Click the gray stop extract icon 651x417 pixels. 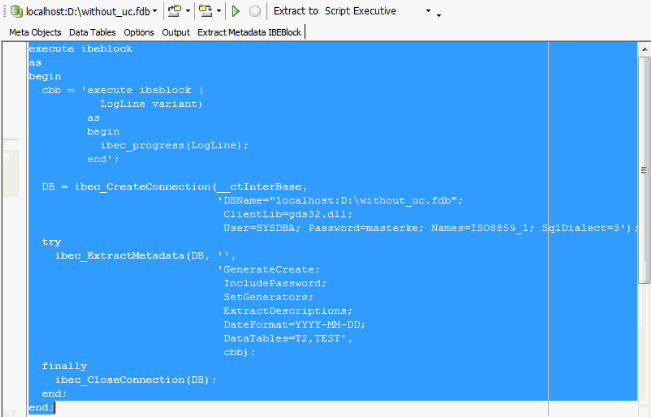(255, 11)
